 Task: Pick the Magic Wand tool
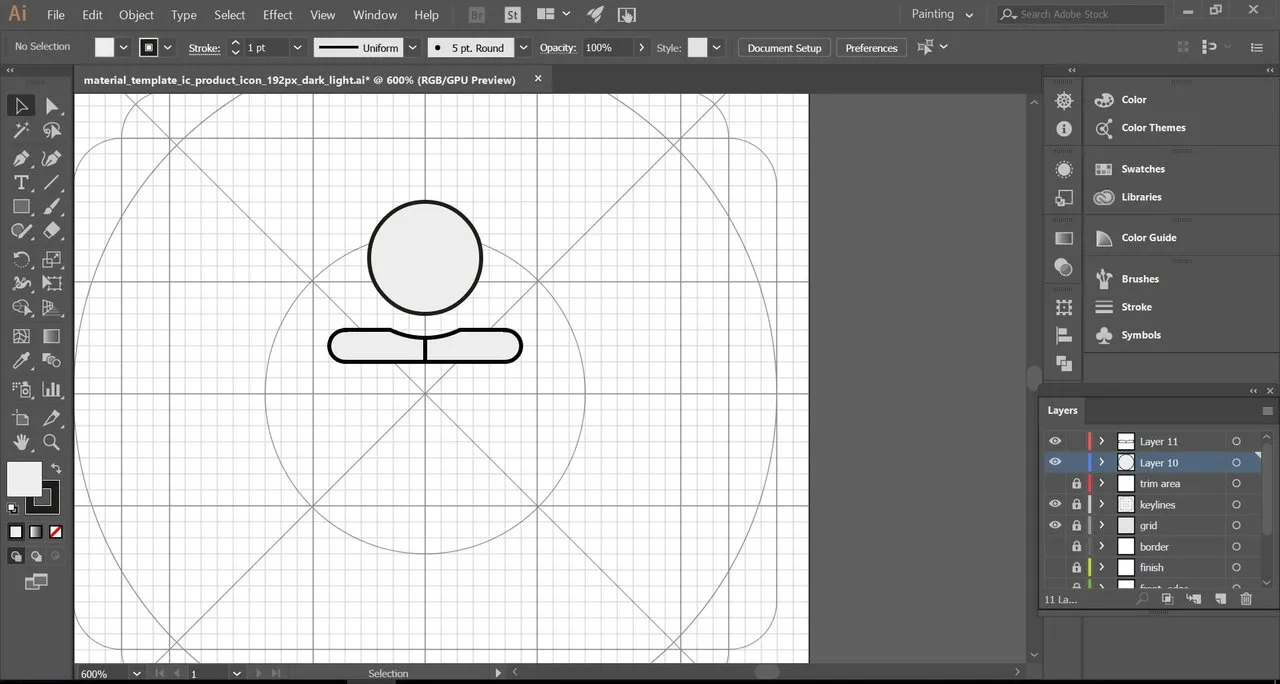[21, 131]
